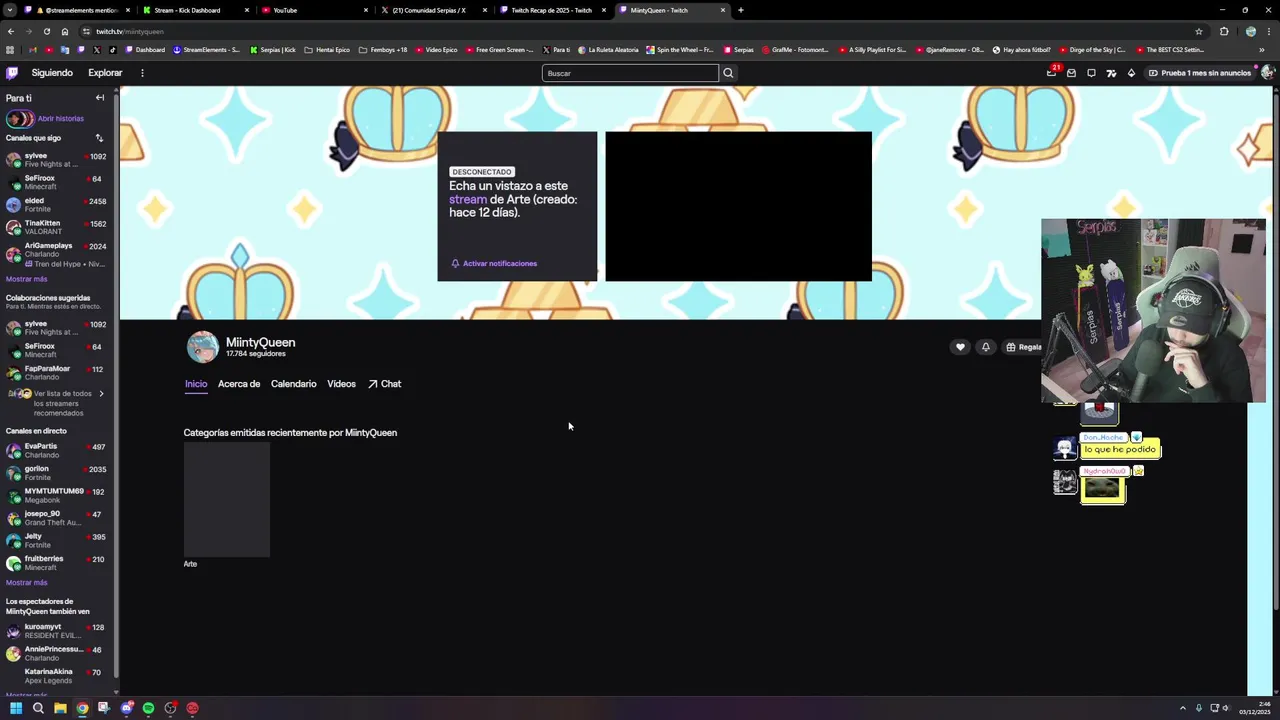The height and width of the screenshot is (720, 1280).
Task: Open the Turbo crown/drop icon
Action: click(1131, 73)
